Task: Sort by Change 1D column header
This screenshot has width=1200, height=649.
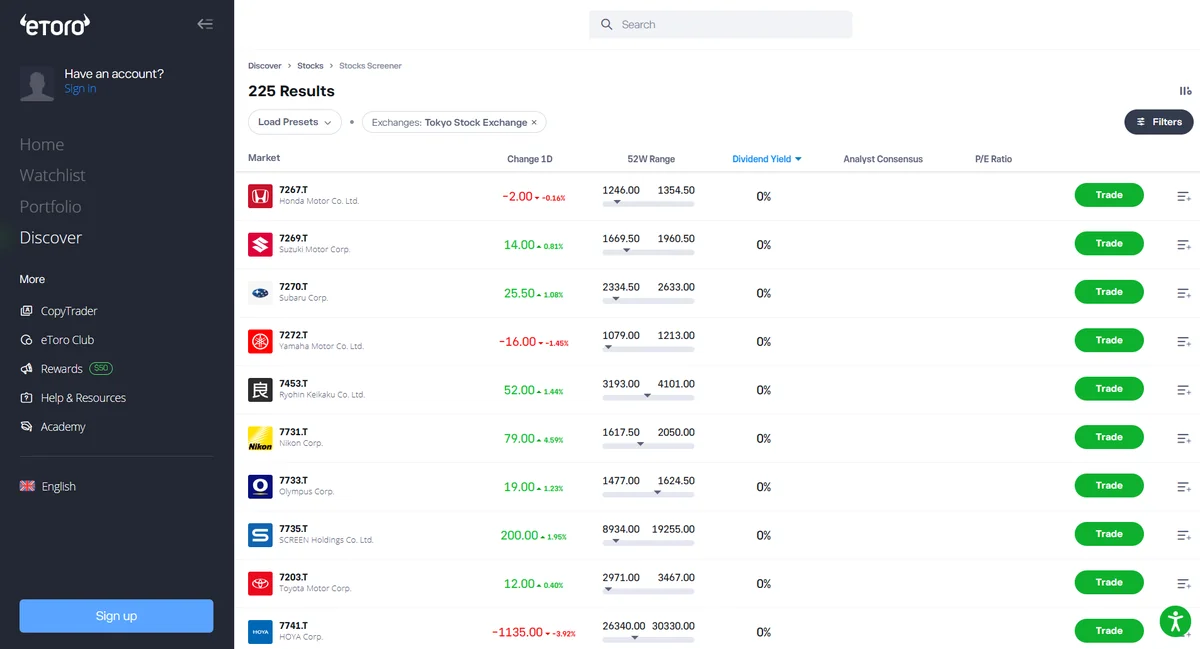Action: pyautogui.click(x=529, y=159)
